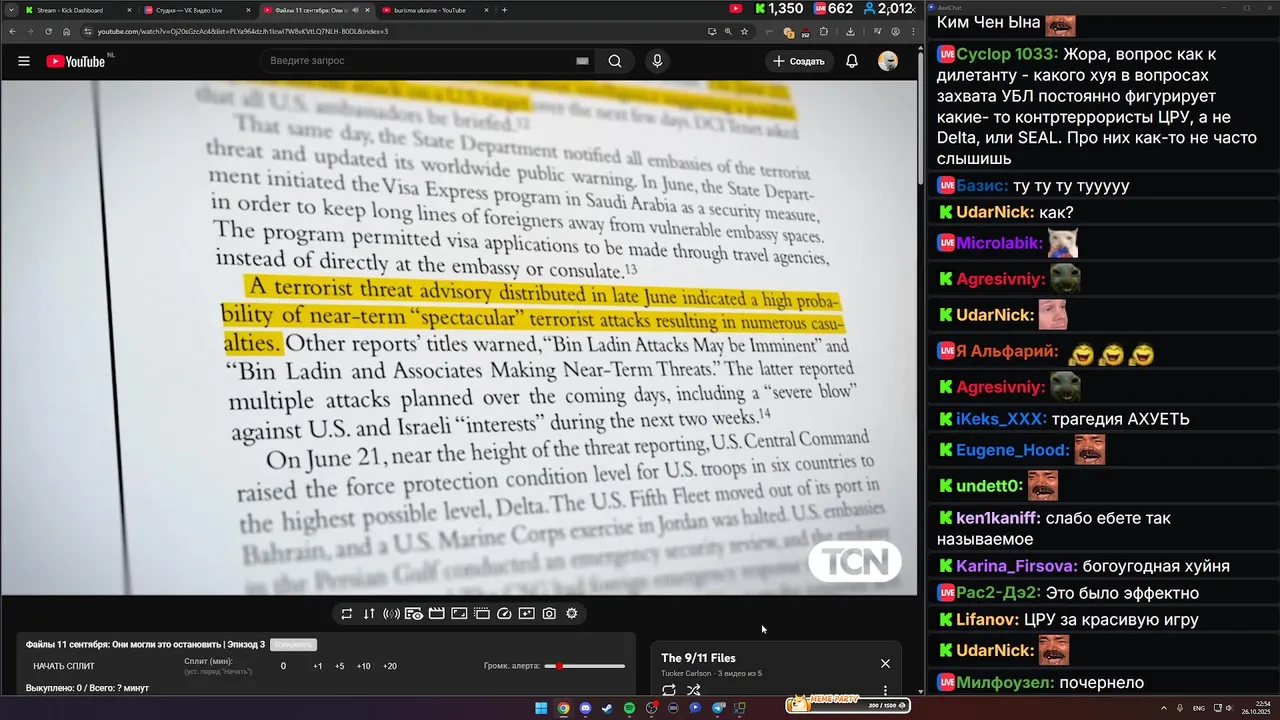
Task: Switch to Студия — VK Видео Live tab
Action: (x=195, y=10)
